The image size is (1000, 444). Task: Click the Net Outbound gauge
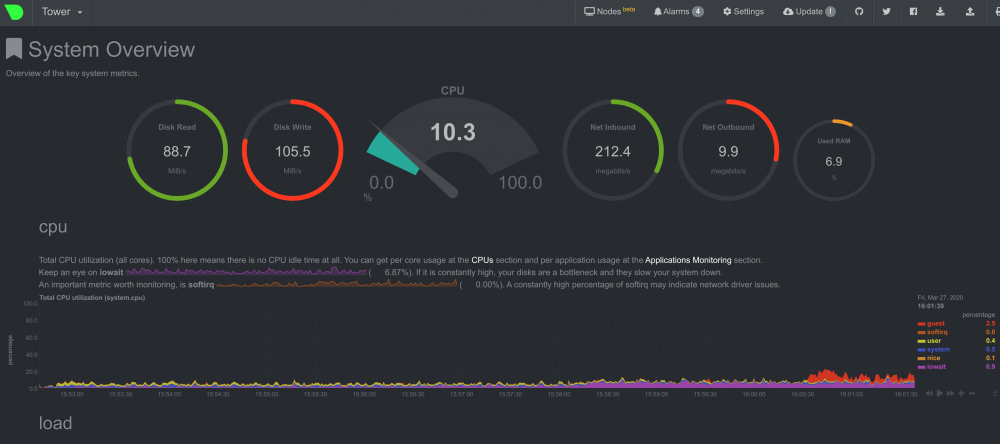[x=728, y=151]
